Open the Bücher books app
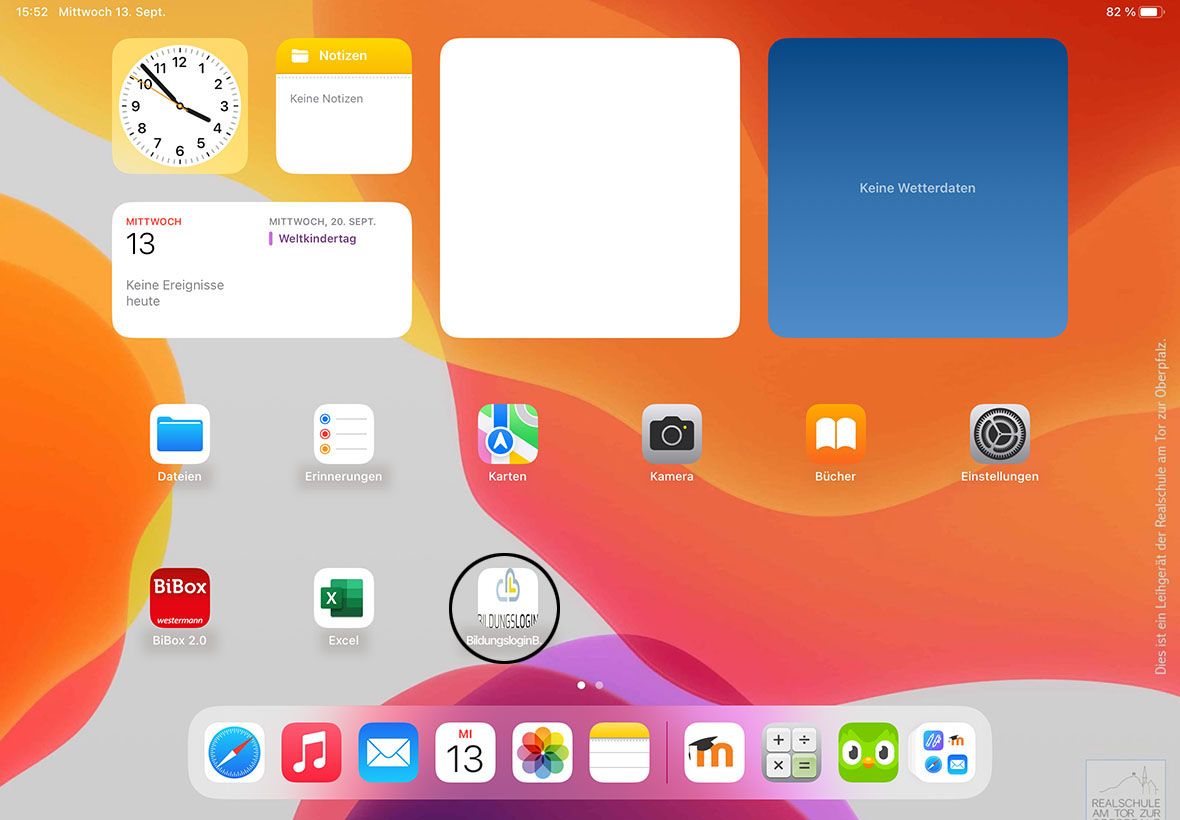Image resolution: width=1180 pixels, height=820 pixels. (x=836, y=434)
